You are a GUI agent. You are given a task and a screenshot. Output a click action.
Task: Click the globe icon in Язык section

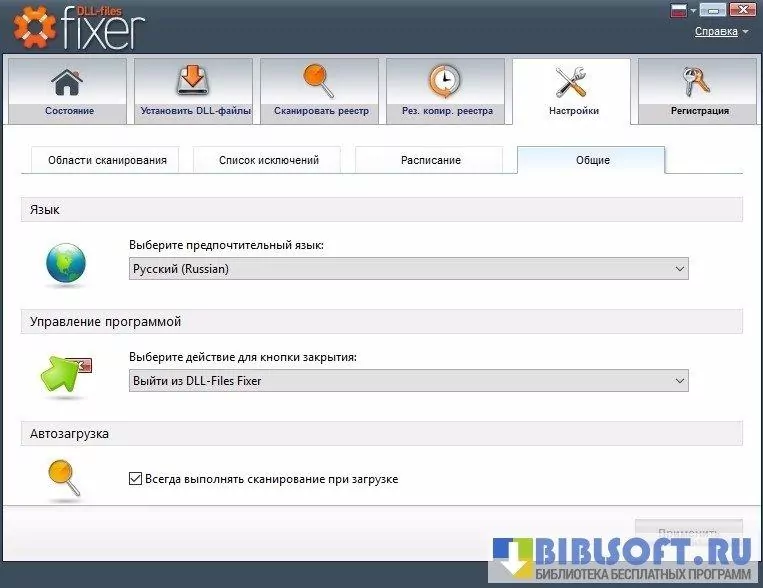click(66, 264)
